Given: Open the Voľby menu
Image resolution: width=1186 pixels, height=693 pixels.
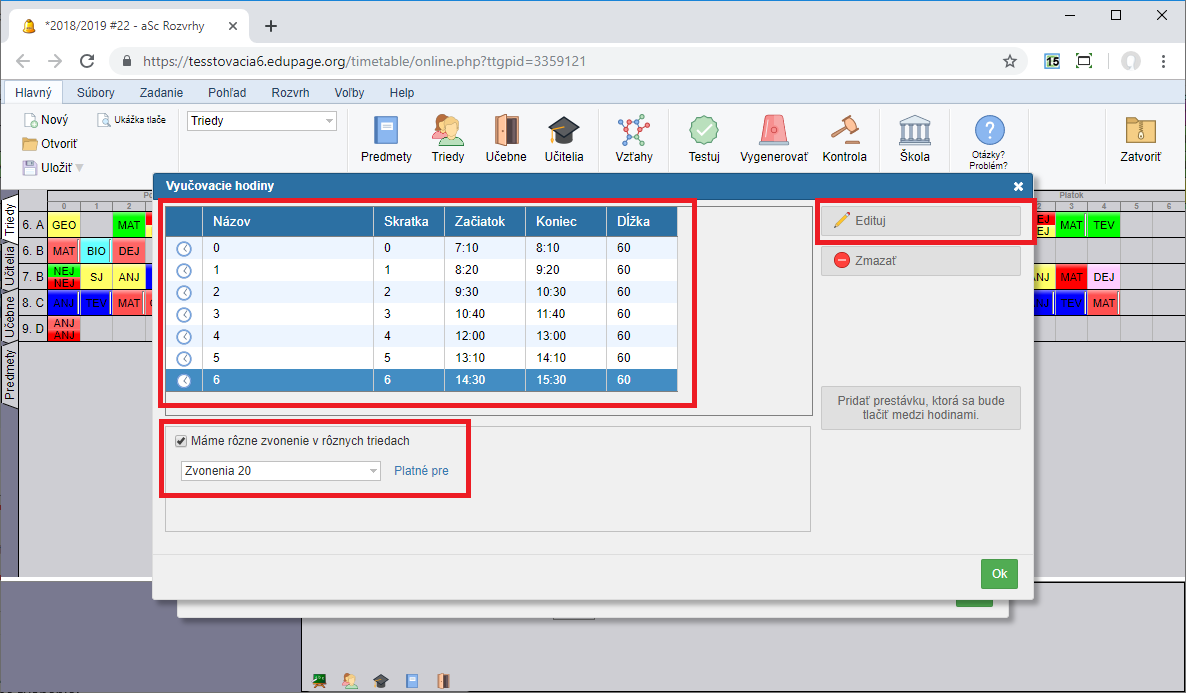Looking at the screenshot, I should click(349, 92).
